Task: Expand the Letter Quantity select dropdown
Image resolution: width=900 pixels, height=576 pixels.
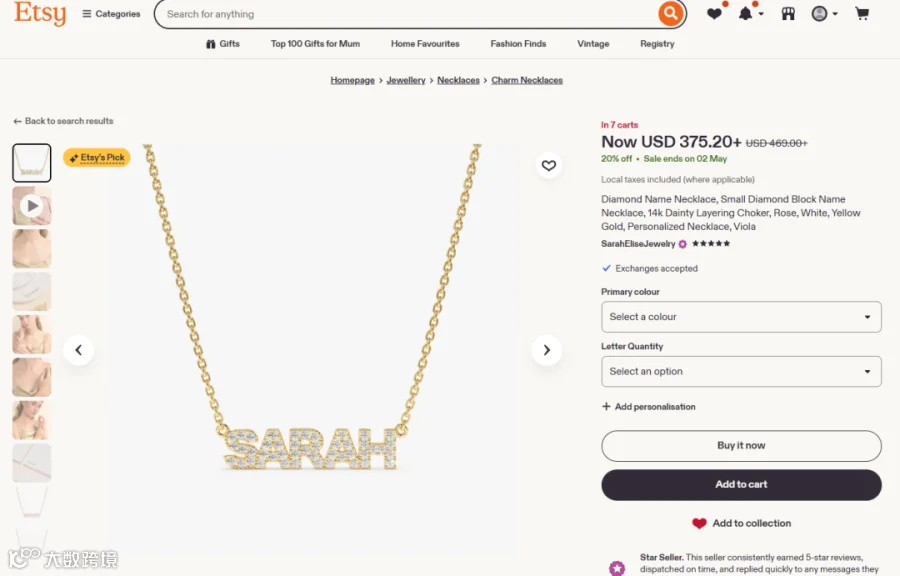Action: click(741, 371)
